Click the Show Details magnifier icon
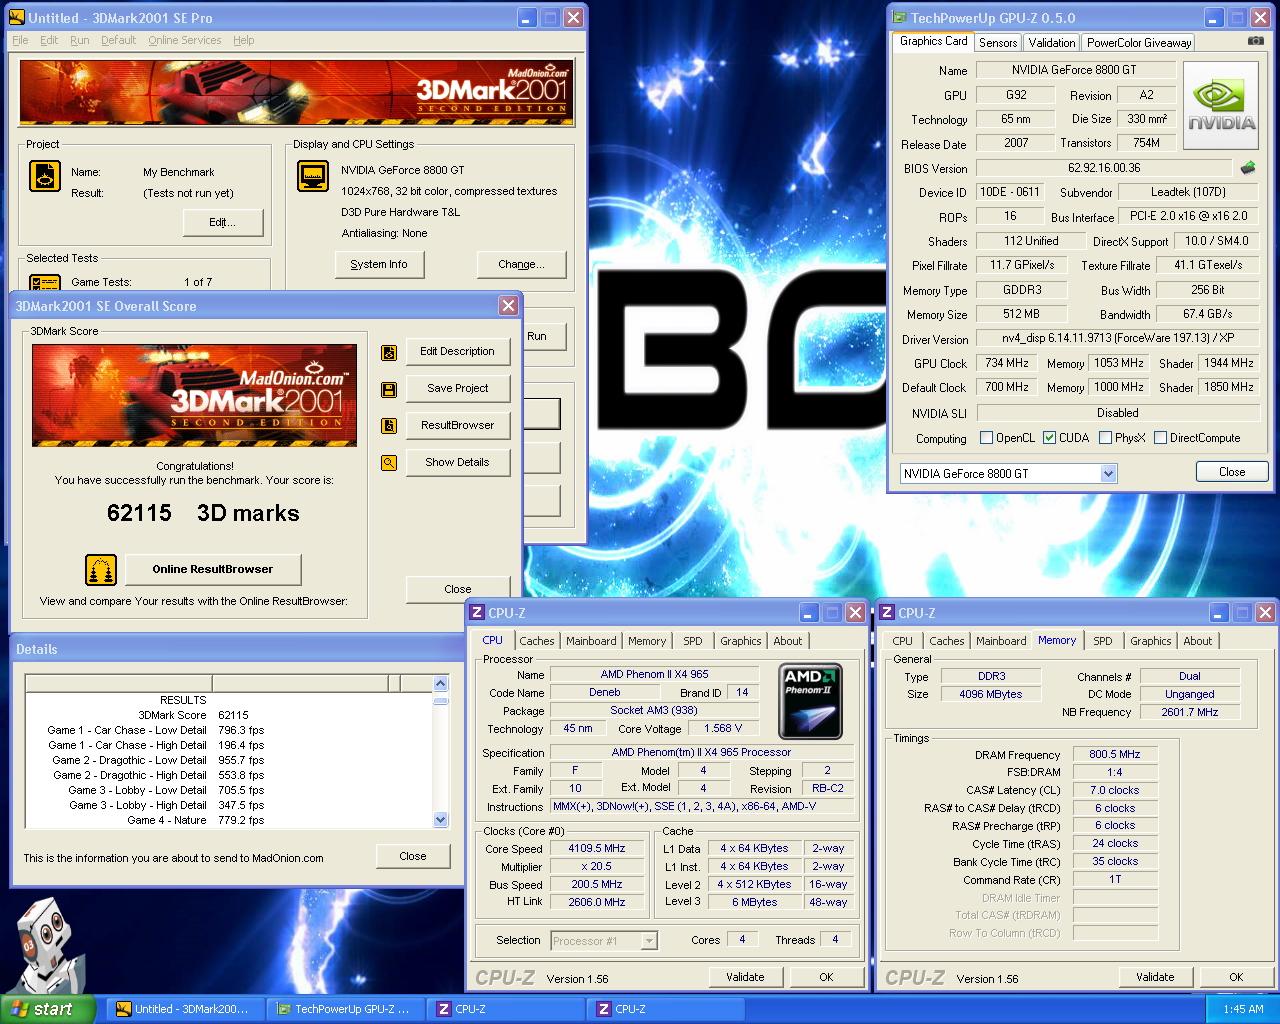This screenshot has width=1280, height=1024. coord(389,463)
